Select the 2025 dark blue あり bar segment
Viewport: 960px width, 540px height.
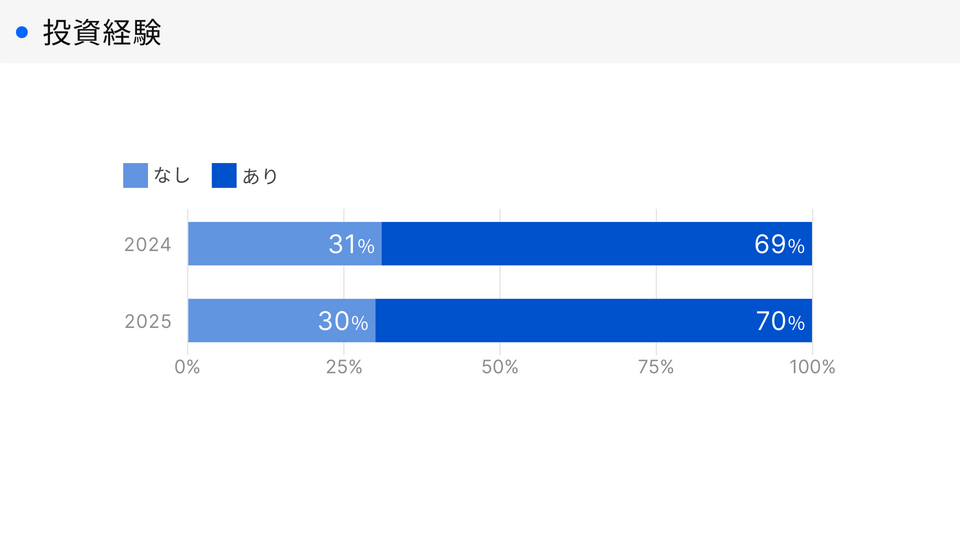560,321
